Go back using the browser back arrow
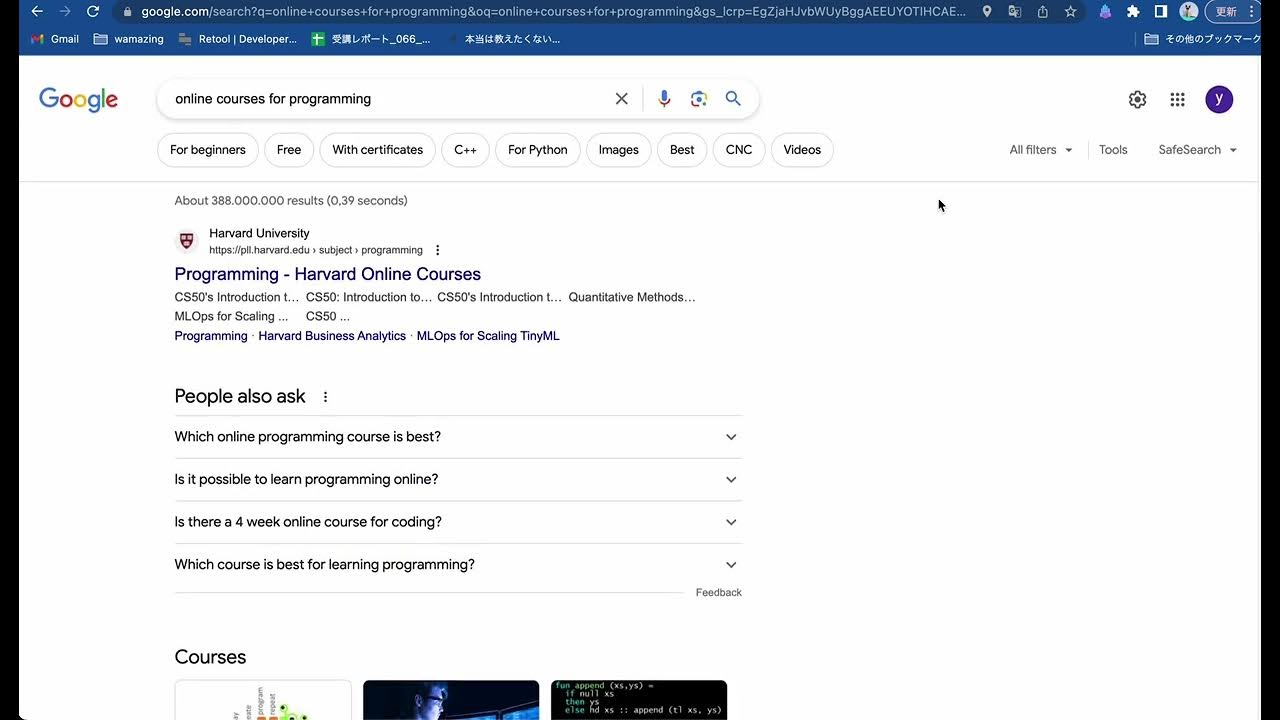 (x=37, y=11)
